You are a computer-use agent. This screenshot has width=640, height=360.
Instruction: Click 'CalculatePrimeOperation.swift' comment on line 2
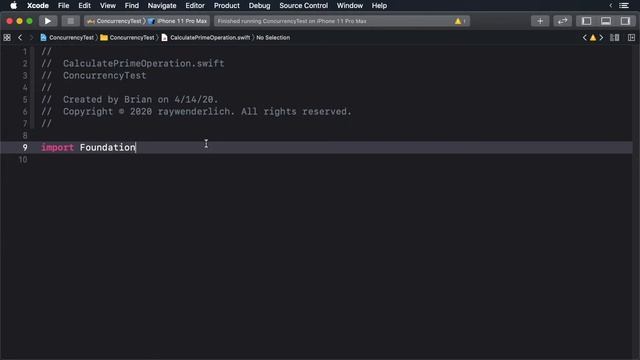(144, 64)
